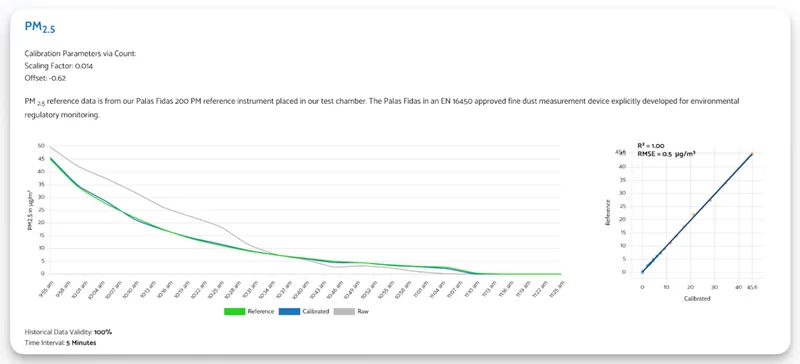
Task: Click the 50 tick on line chart y-axis
Action: tap(41, 146)
